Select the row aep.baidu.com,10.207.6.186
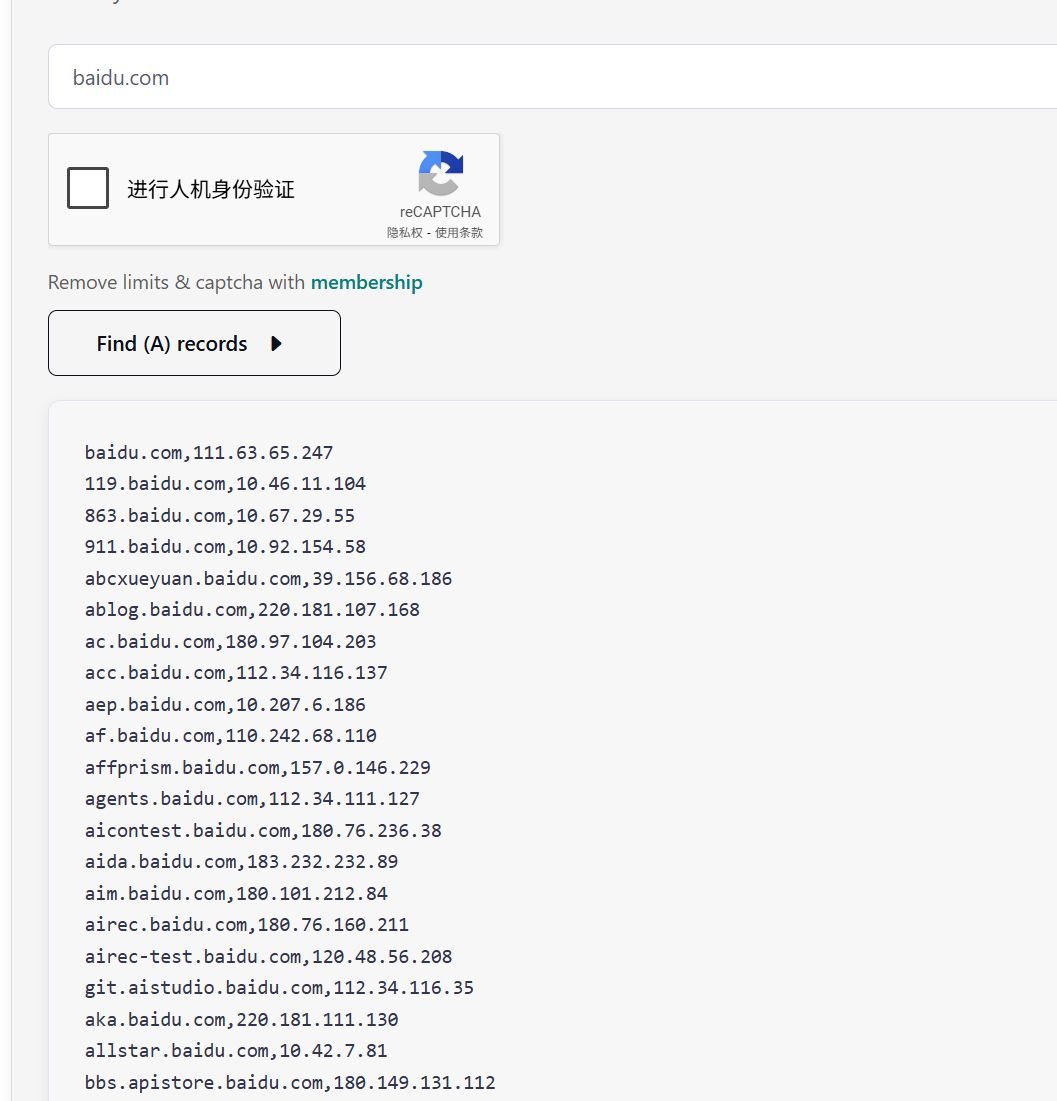 [x=225, y=704]
